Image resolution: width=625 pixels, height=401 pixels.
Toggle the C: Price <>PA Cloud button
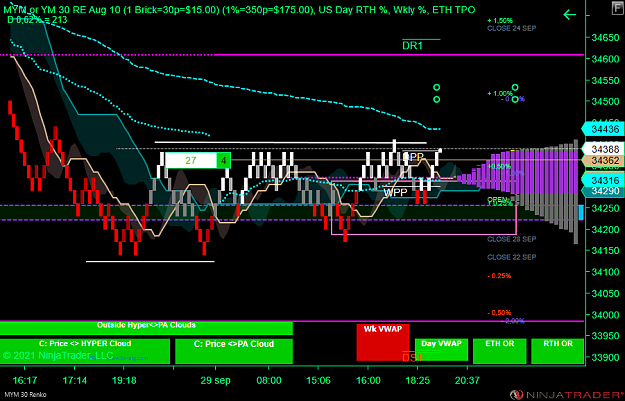[234, 351]
